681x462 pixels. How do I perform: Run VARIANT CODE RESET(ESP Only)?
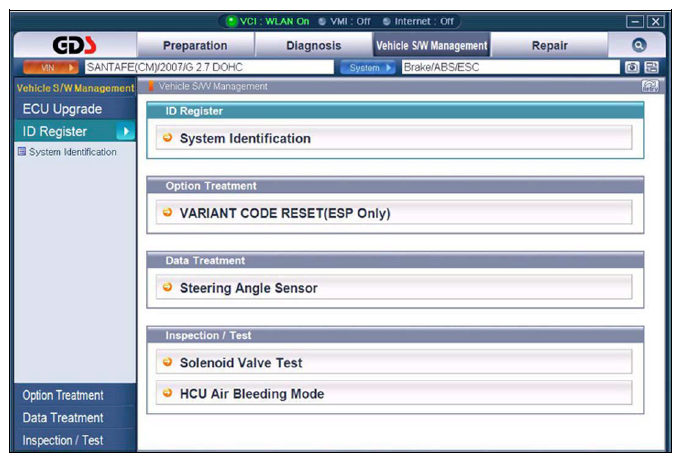tap(394, 212)
